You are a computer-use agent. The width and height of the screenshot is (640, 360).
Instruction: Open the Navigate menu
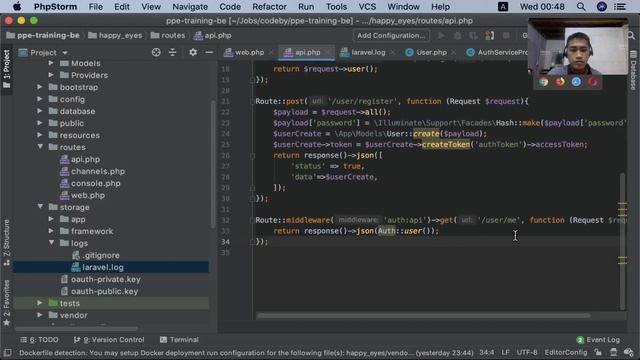coord(190,7)
